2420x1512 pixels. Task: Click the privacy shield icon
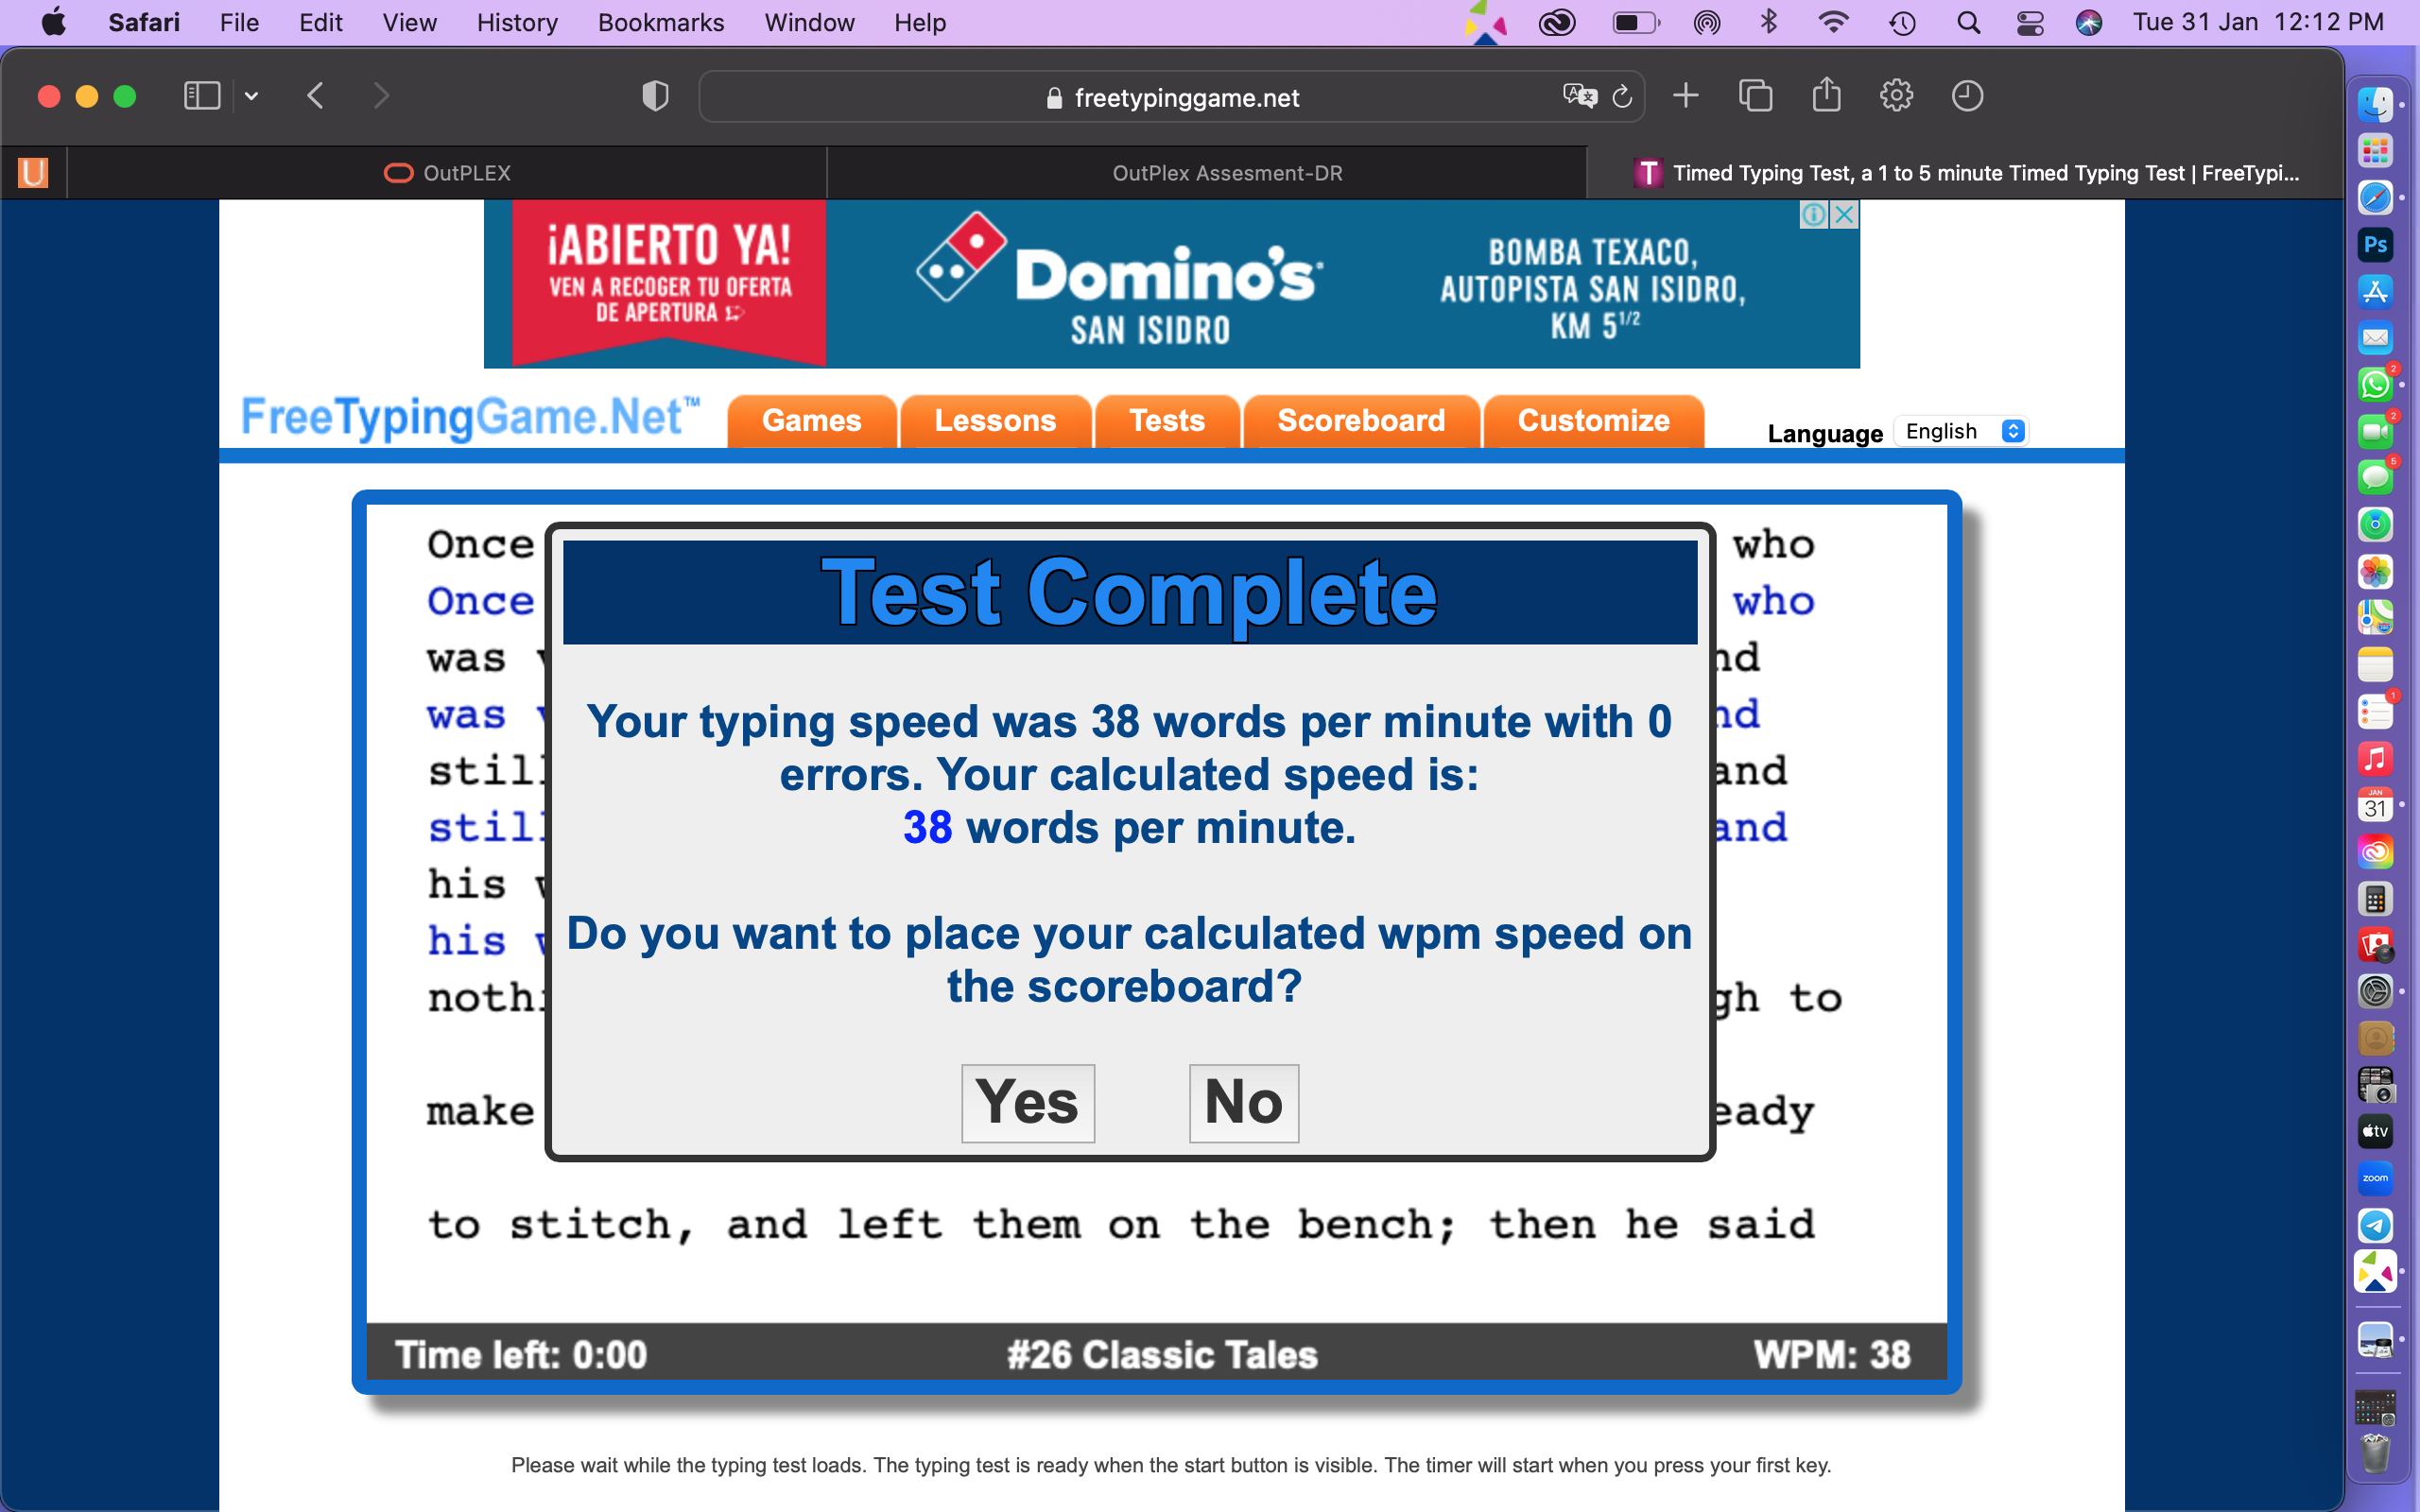[655, 96]
